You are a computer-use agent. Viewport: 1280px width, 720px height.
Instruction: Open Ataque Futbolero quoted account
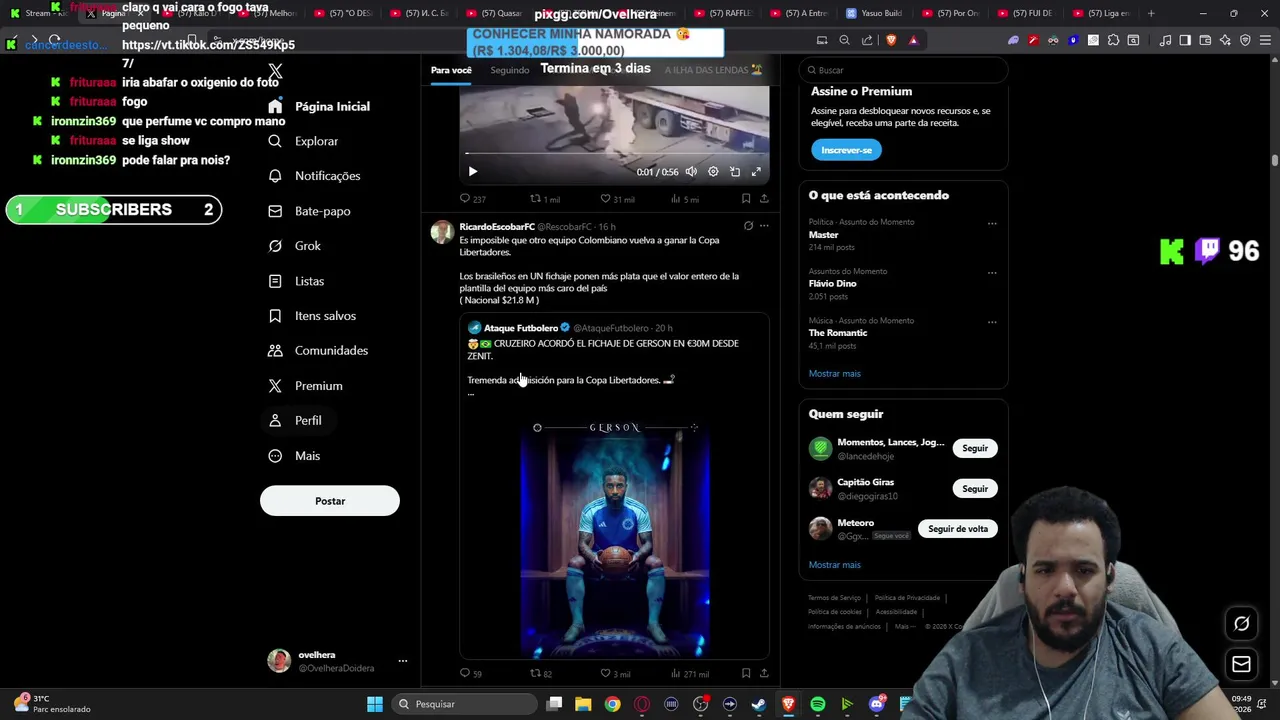(521, 328)
